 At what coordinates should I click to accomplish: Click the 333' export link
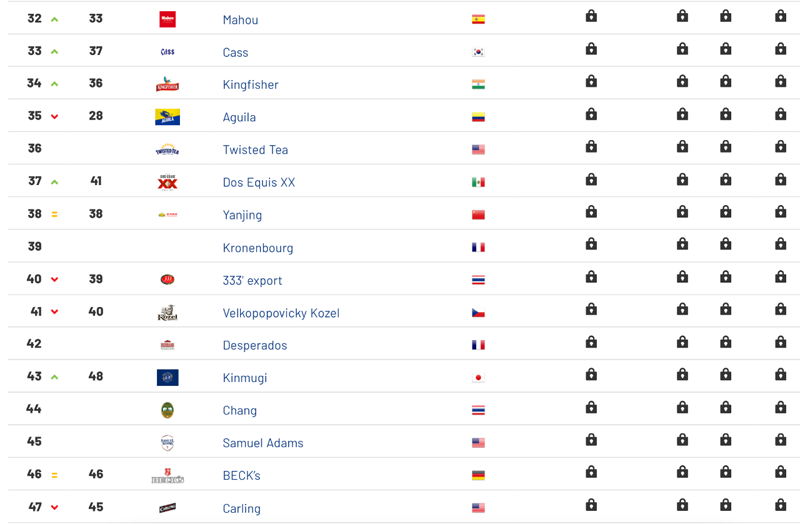click(252, 280)
